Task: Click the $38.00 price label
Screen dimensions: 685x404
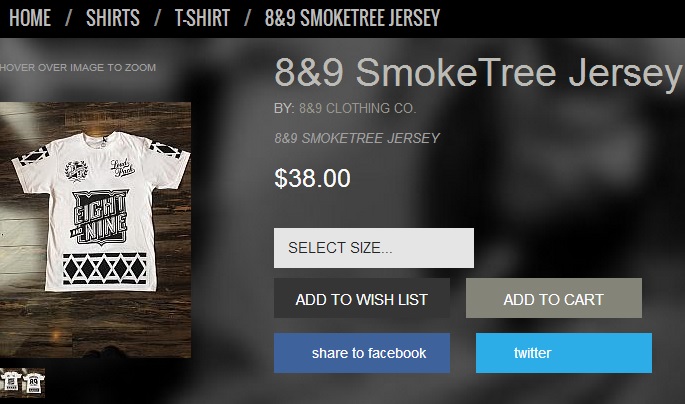Action: pyautogui.click(x=312, y=178)
